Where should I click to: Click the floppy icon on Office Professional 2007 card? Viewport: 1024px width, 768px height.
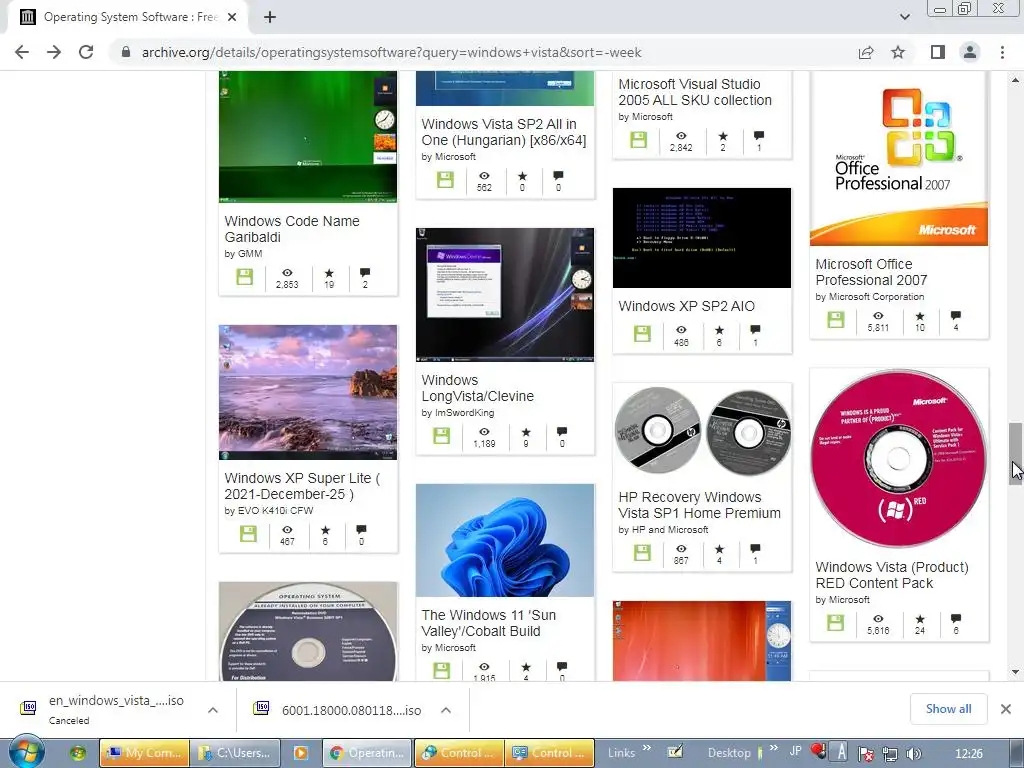(x=836, y=319)
